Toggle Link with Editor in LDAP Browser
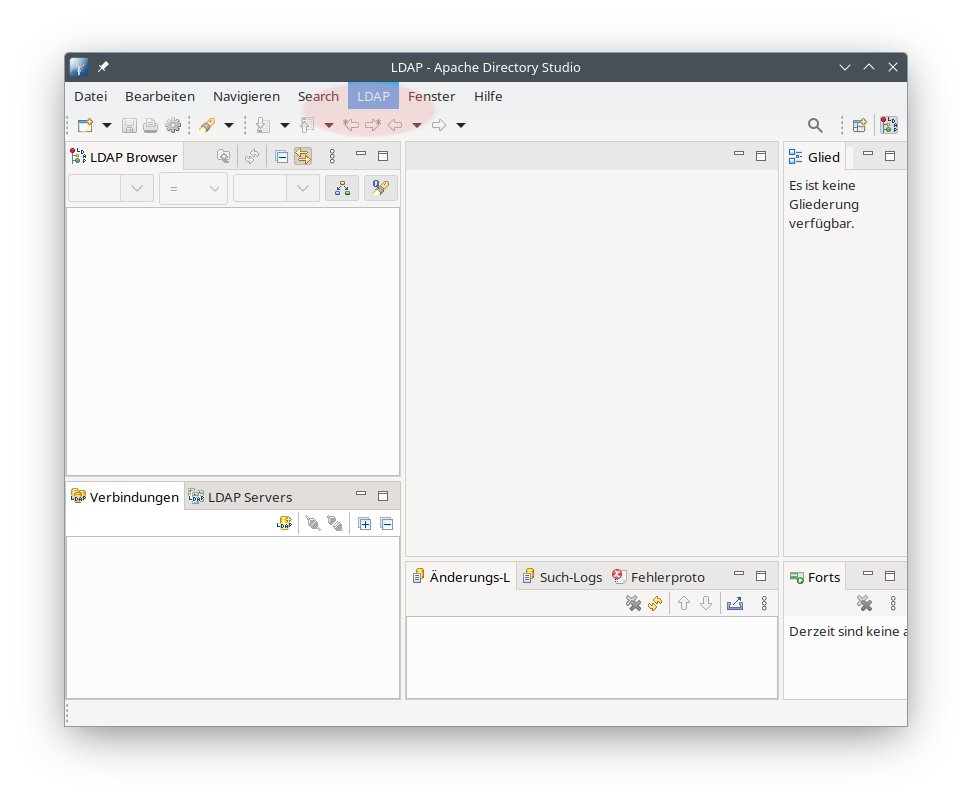 pyautogui.click(x=302, y=156)
